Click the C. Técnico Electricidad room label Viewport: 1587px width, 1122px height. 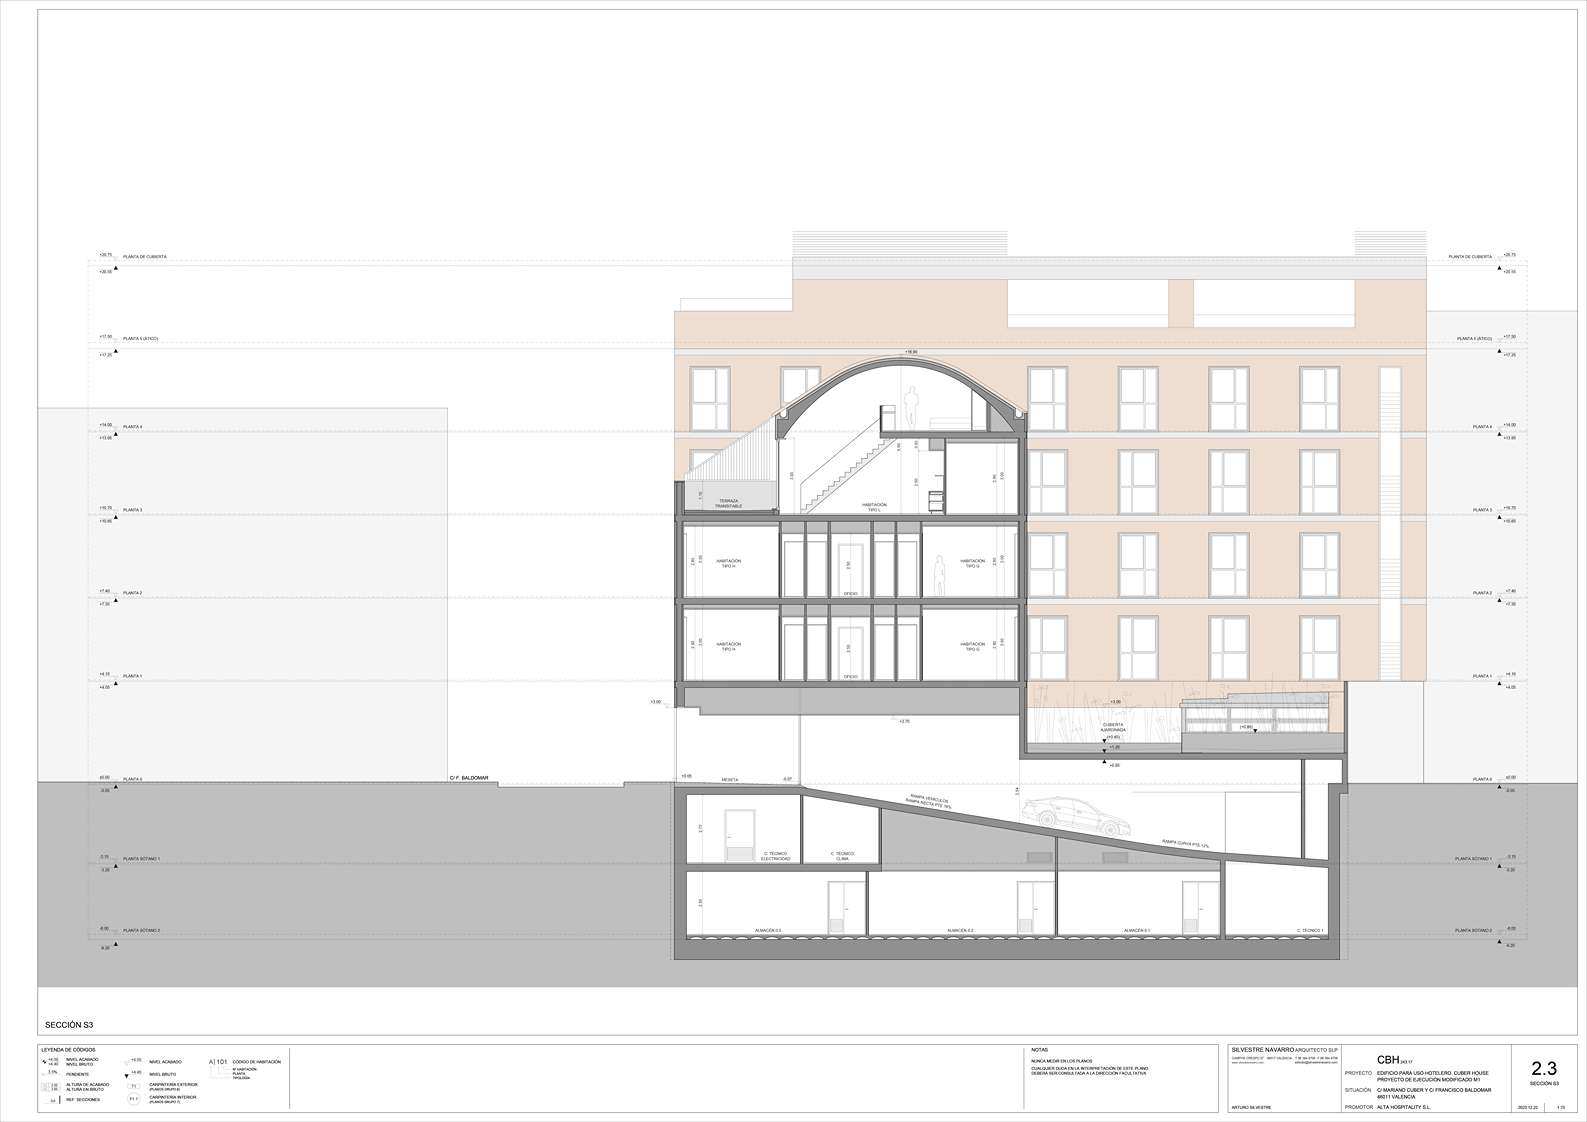click(x=775, y=856)
